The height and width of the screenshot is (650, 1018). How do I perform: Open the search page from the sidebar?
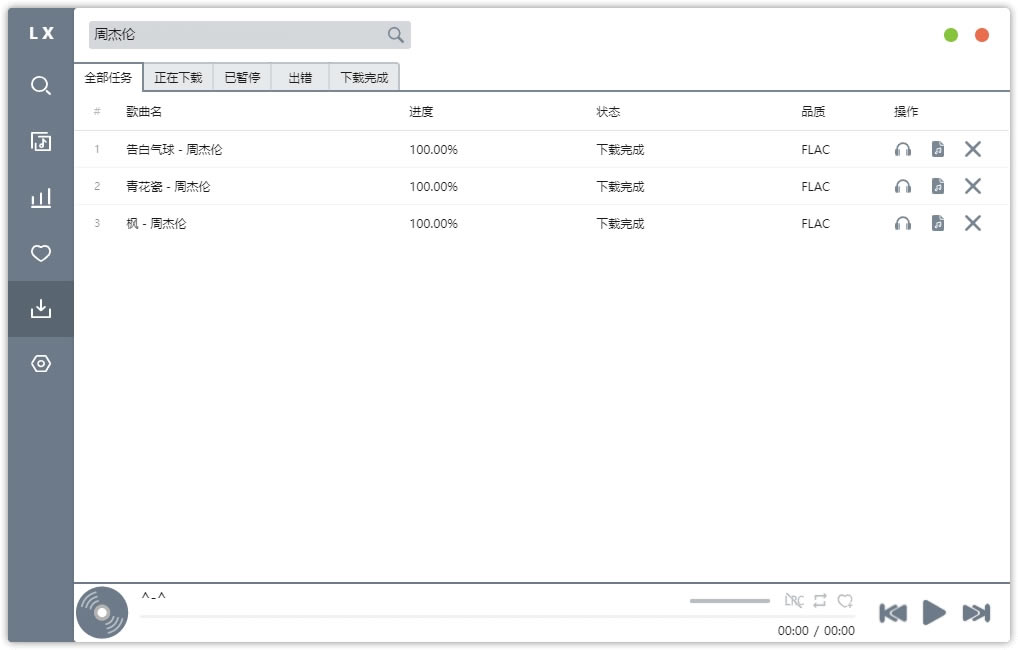40,86
